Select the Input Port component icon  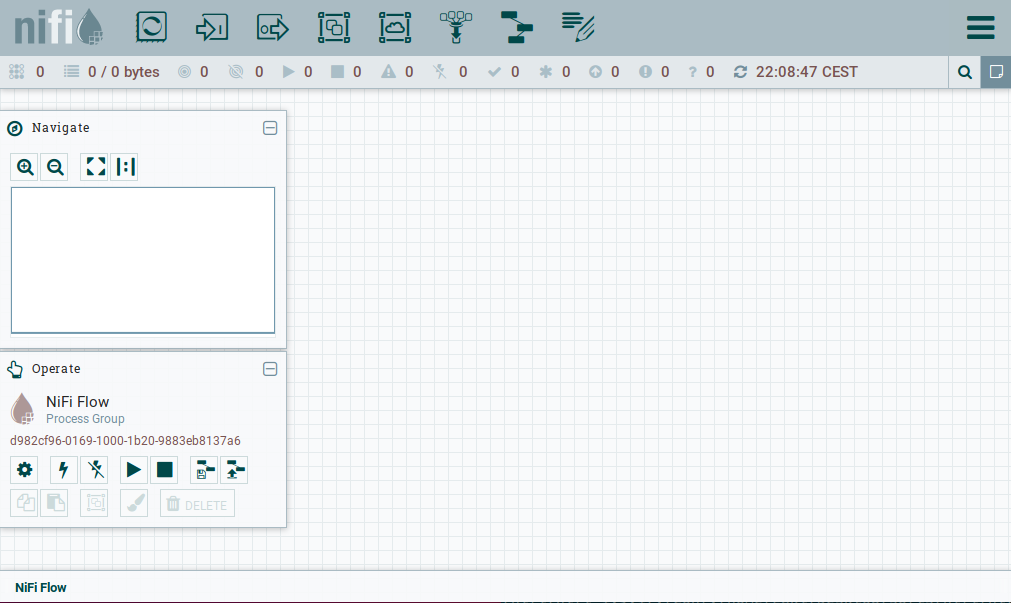coord(212,28)
